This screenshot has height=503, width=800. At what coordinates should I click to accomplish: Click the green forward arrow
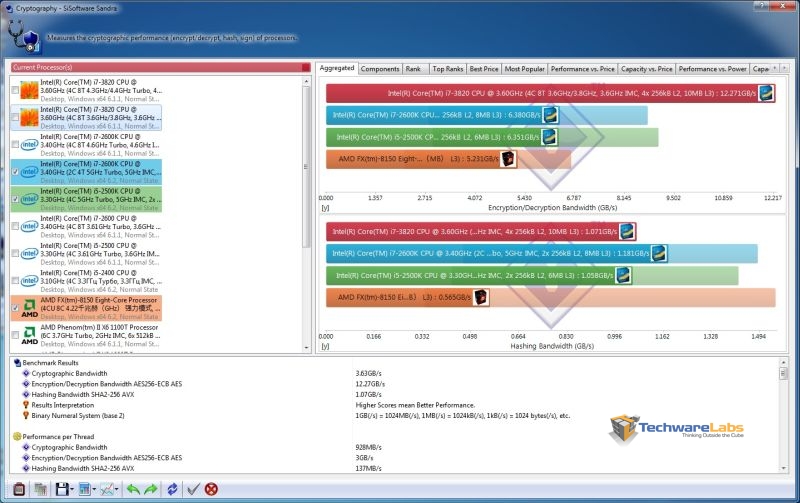[x=151, y=489]
